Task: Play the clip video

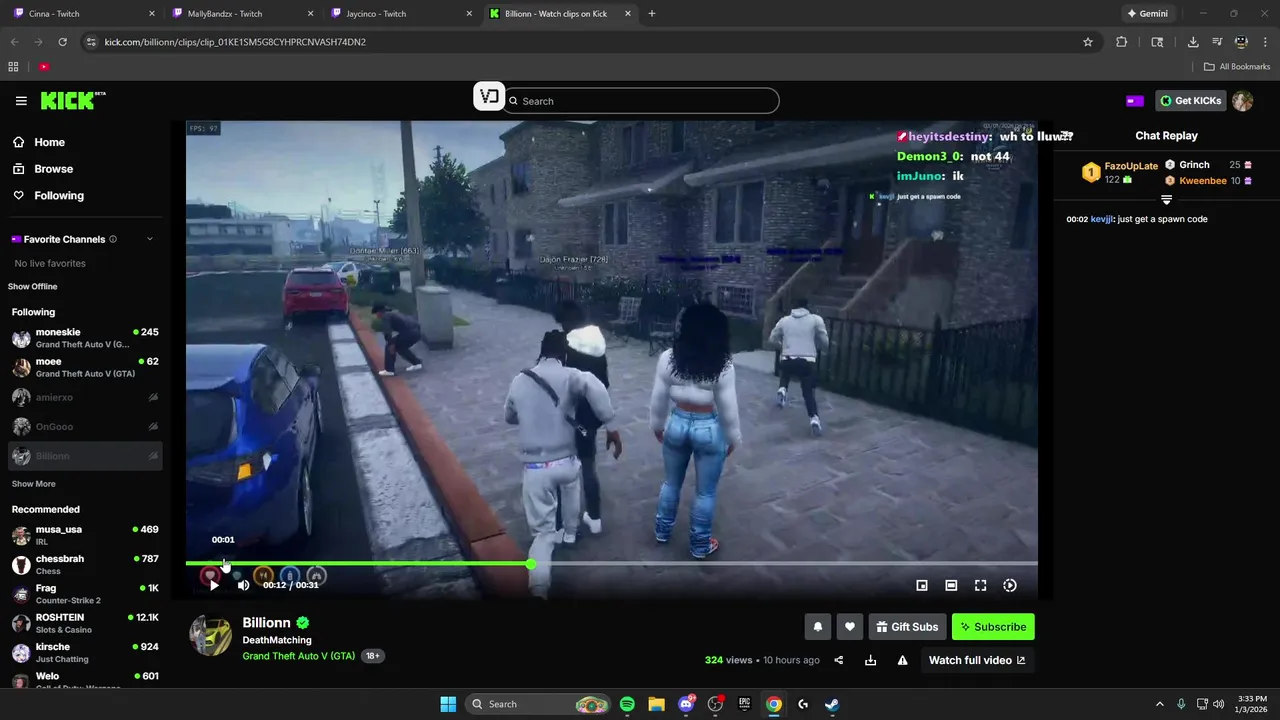Action: point(214,585)
